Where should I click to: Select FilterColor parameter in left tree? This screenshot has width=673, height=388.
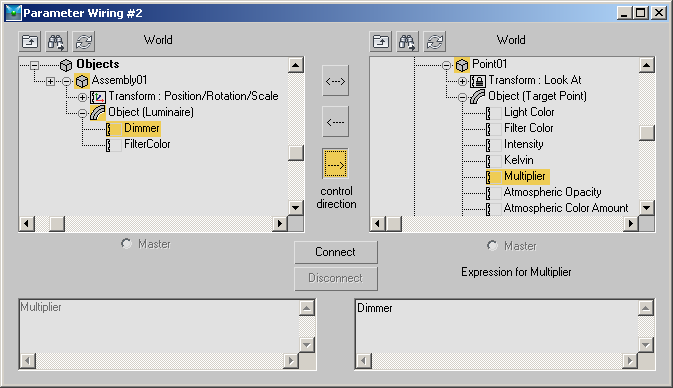tap(147, 144)
